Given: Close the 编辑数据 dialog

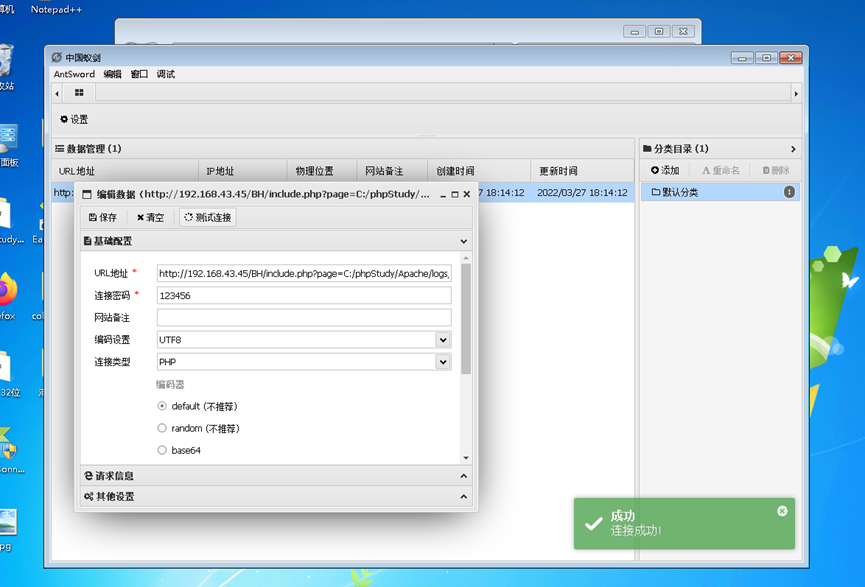Looking at the screenshot, I should click(467, 195).
